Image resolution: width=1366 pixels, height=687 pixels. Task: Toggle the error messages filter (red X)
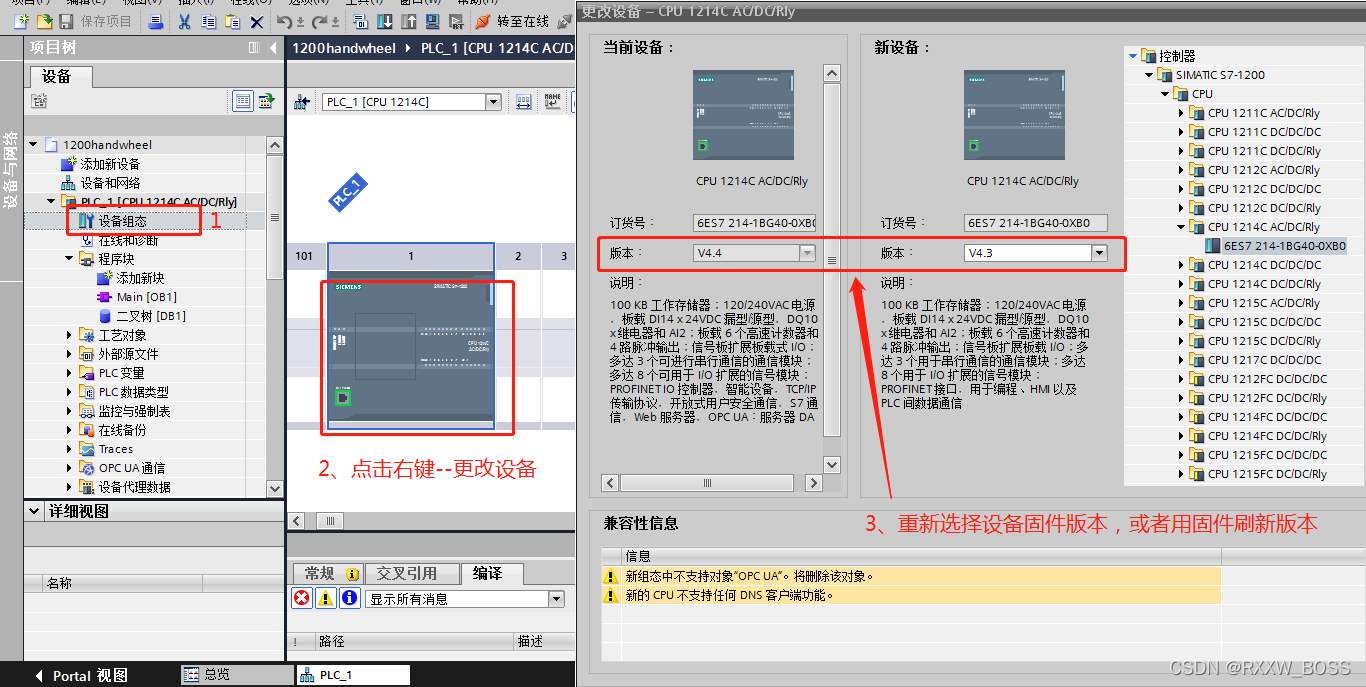pyautogui.click(x=301, y=598)
